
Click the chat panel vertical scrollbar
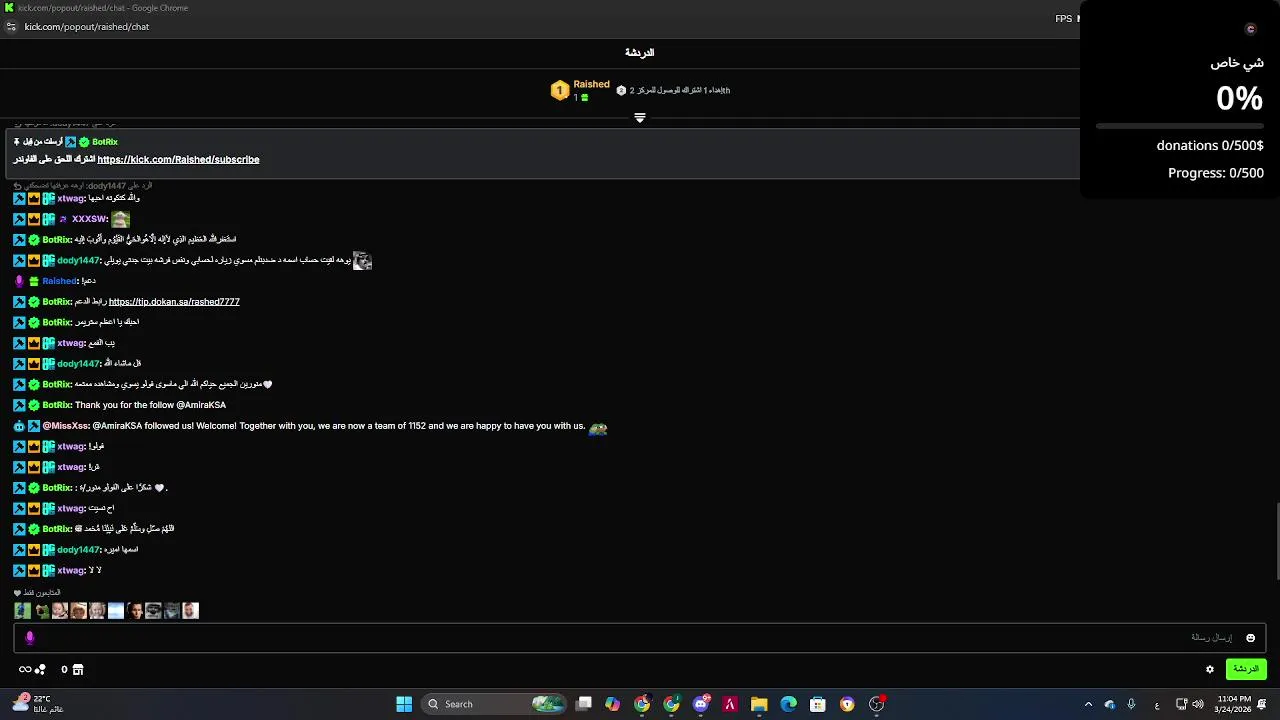[x=1276, y=540]
